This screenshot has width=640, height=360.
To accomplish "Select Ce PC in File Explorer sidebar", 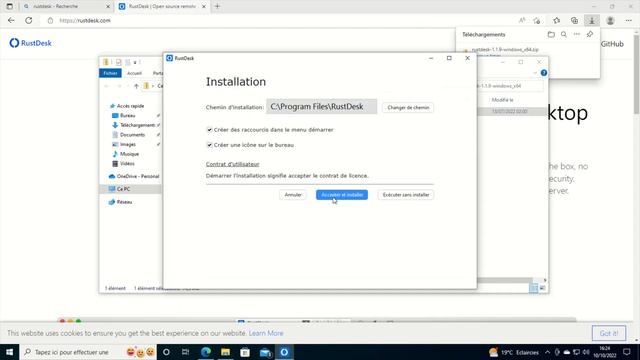I will [x=123, y=189].
